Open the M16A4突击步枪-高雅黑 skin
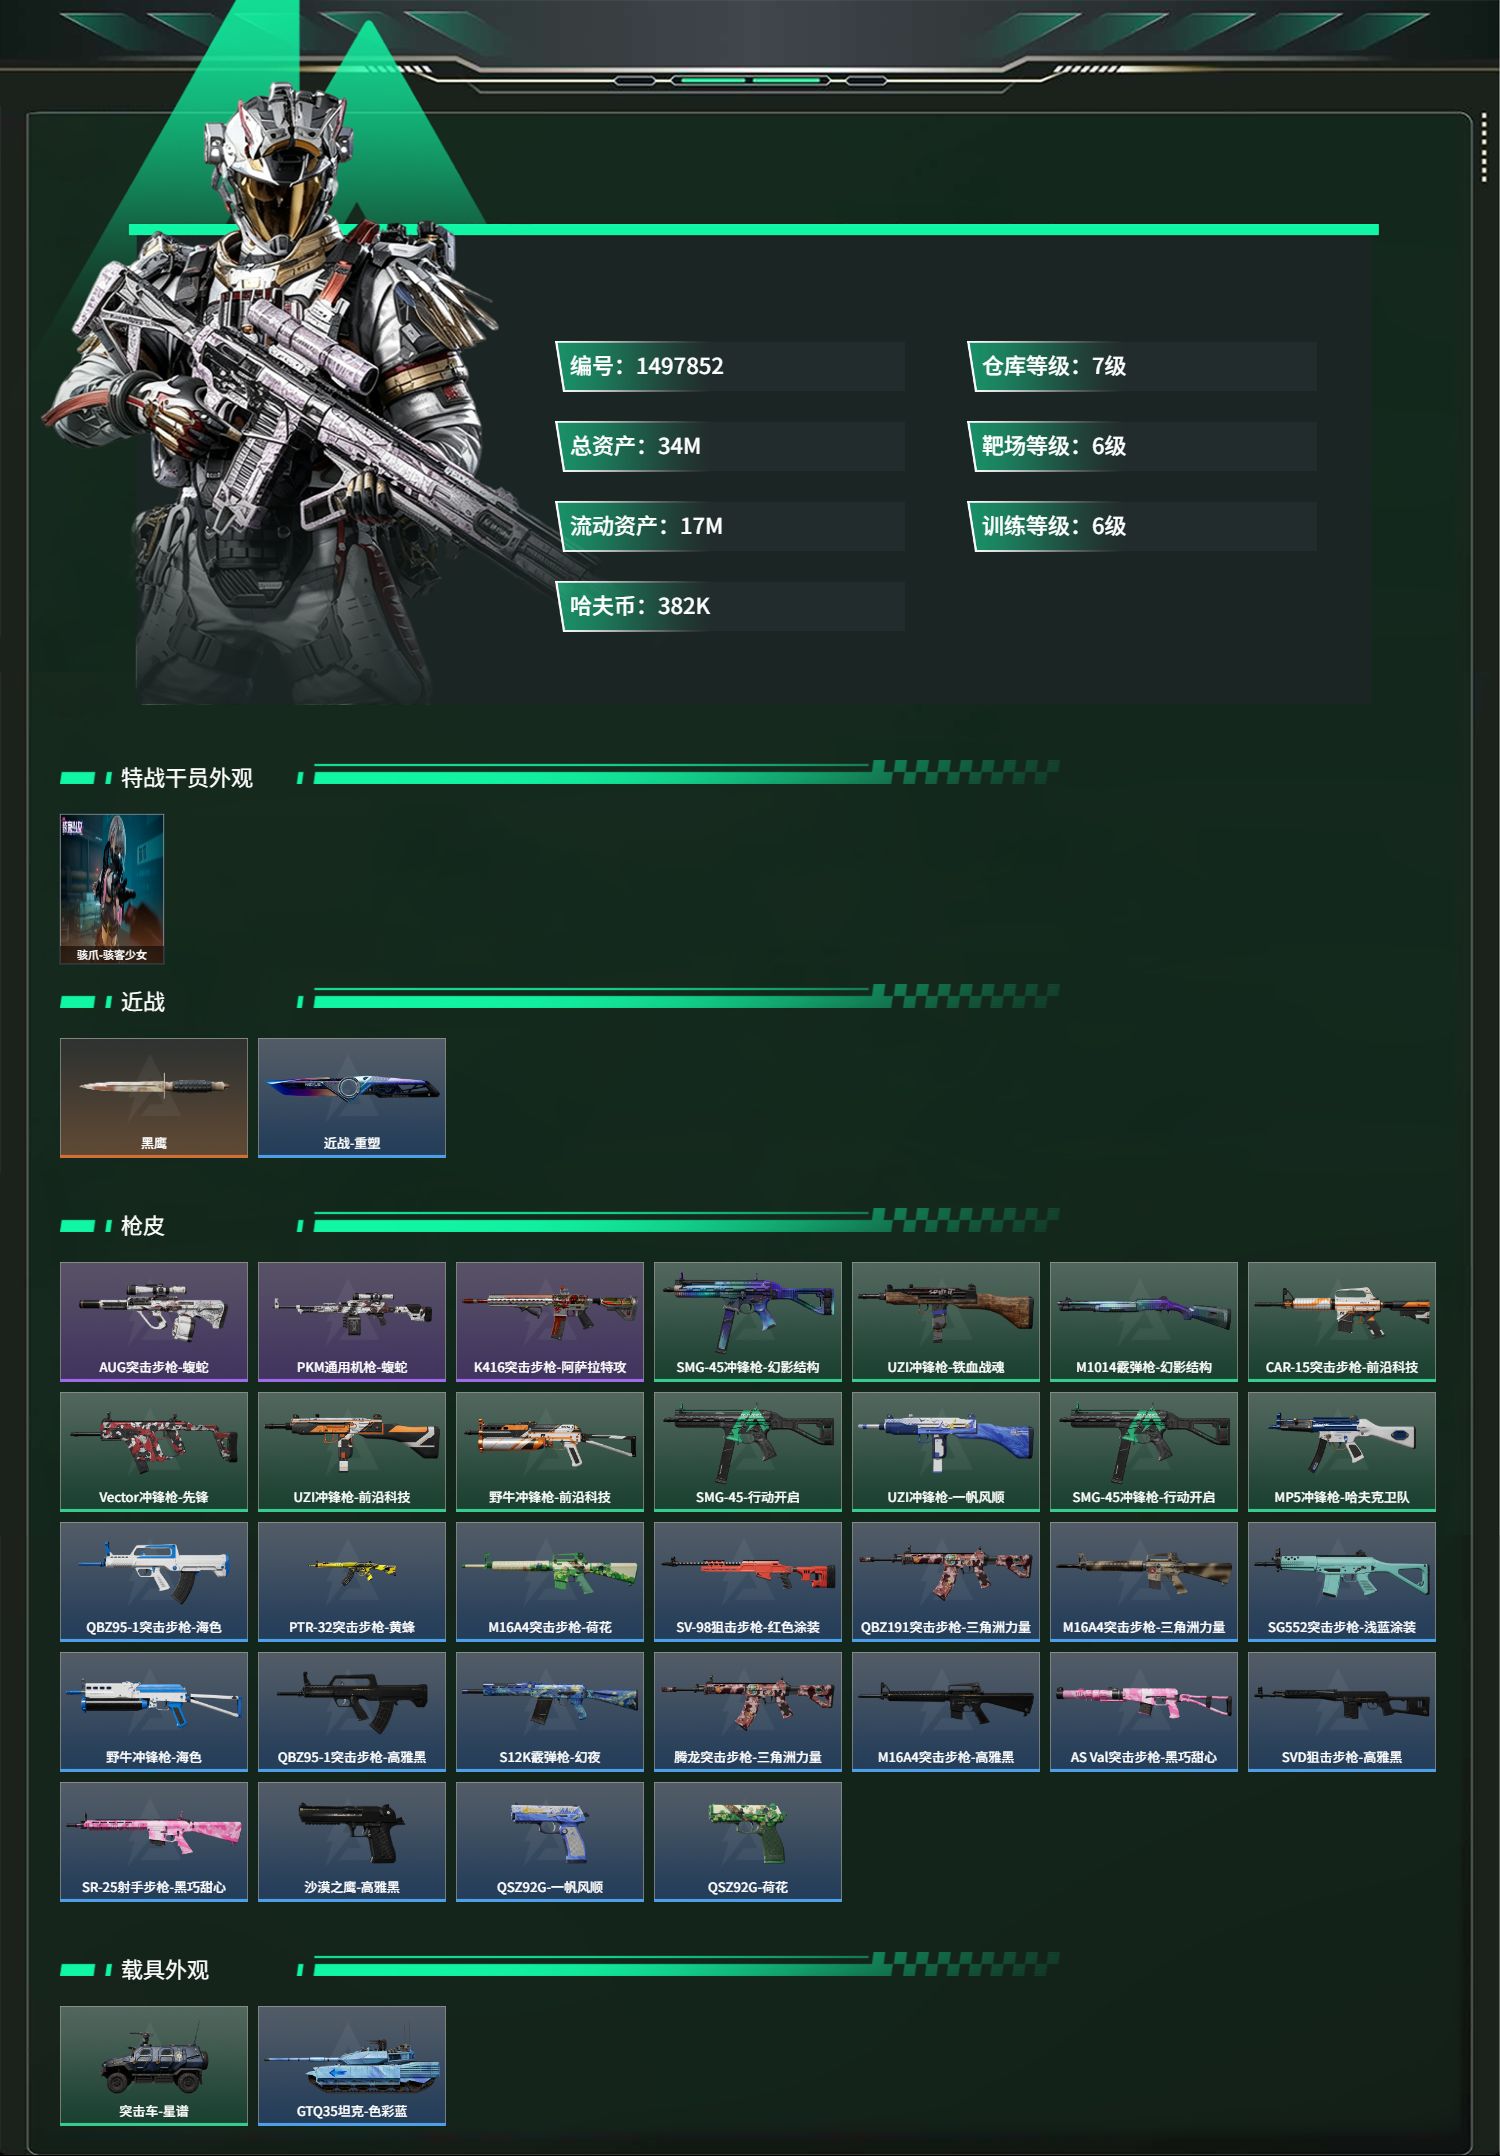Viewport: 1500px width, 2156px height. (946, 1711)
